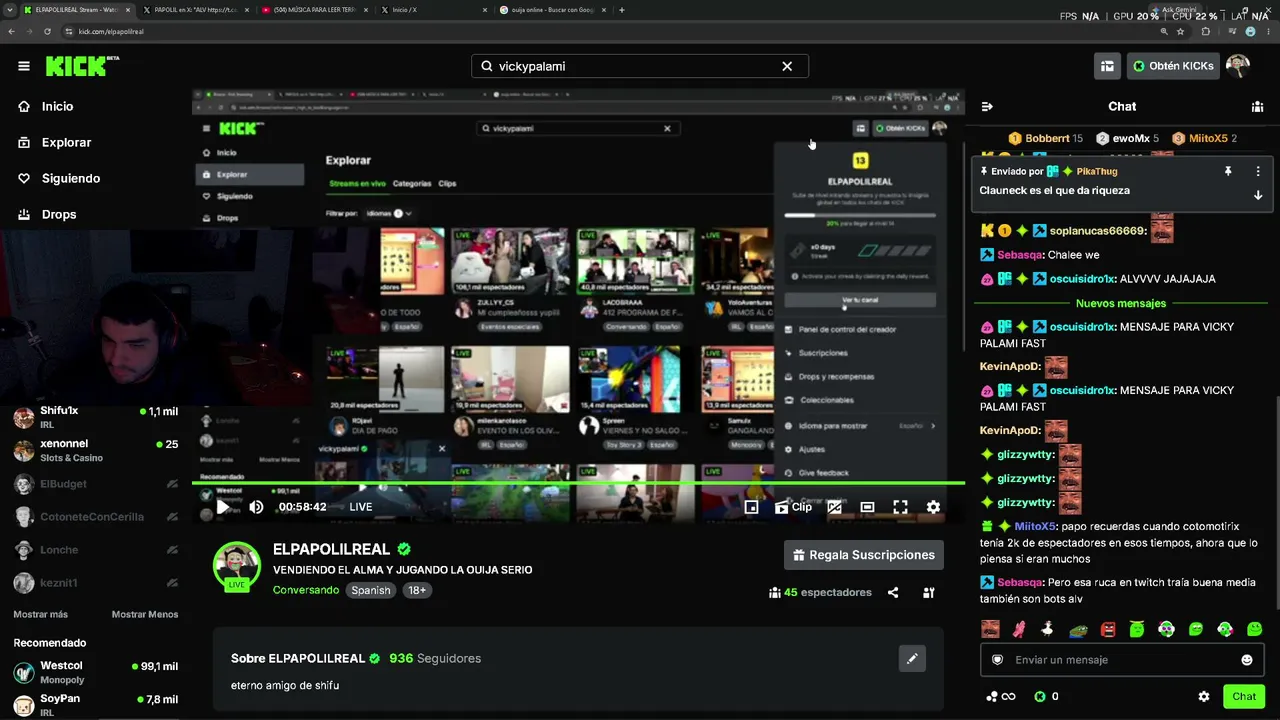This screenshot has width=1280, height=720.
Task: Click ewoMx in the gifter leaderboard
Action: tap(1127, 138)
